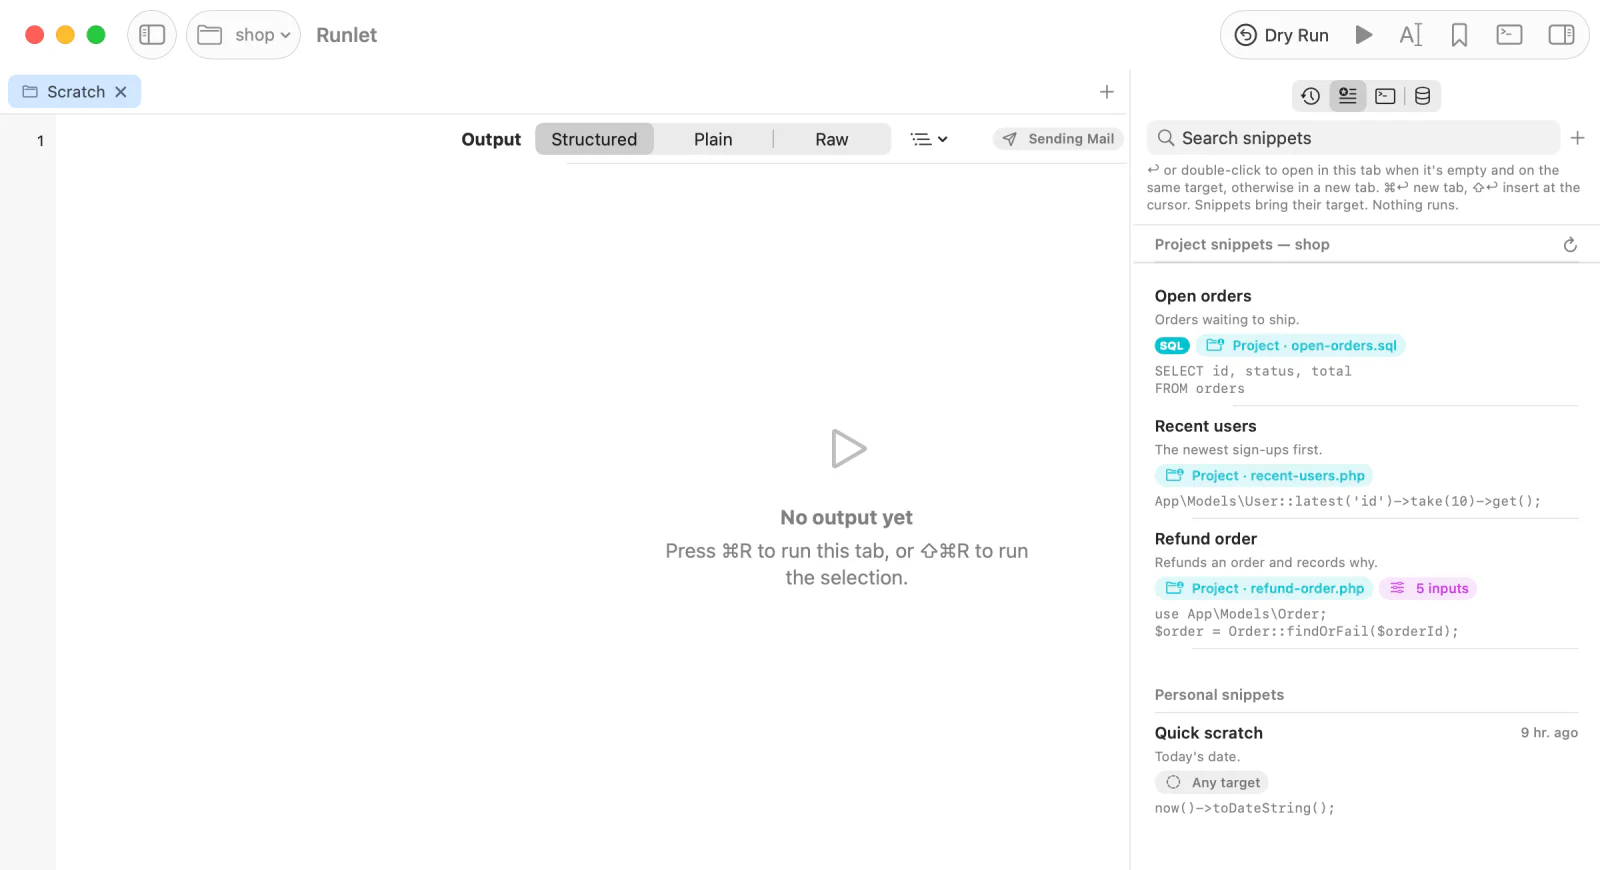Show the console panel in the sidebar
The width and height of the screenshot is (1600, 870).
point(1385,96)
